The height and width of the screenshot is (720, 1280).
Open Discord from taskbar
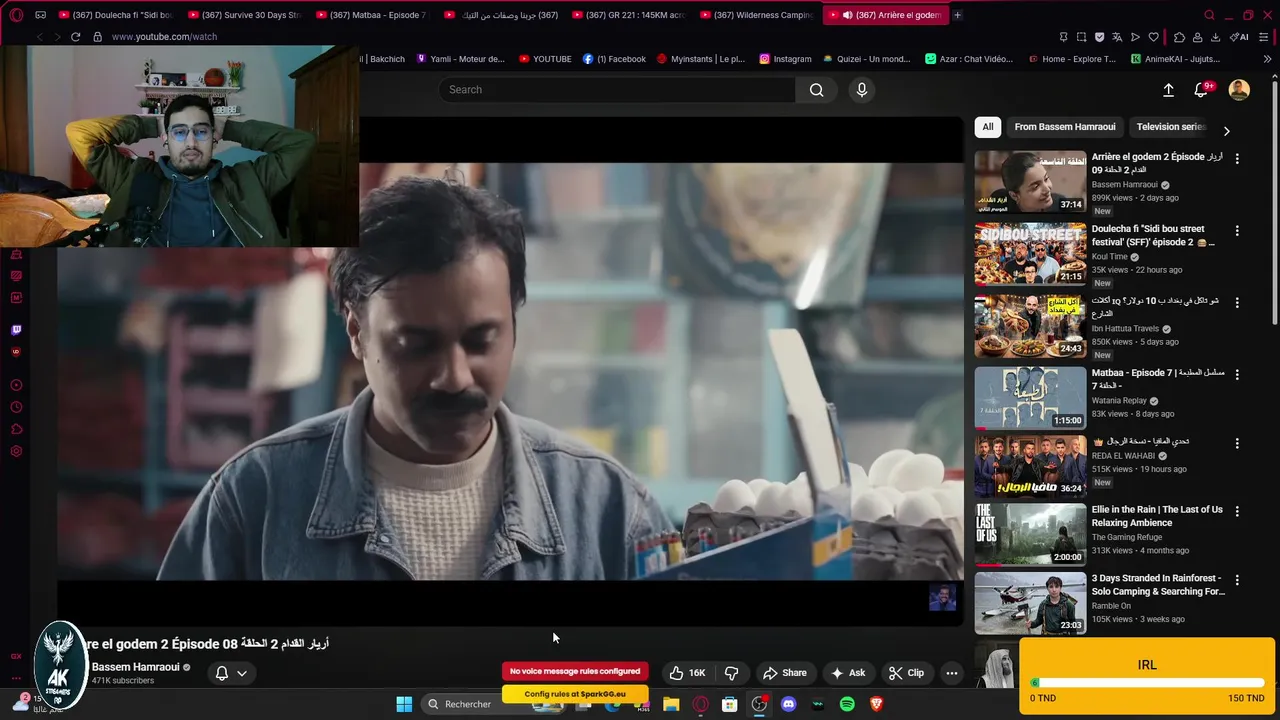pyautogui.click(x=788, y=704)
